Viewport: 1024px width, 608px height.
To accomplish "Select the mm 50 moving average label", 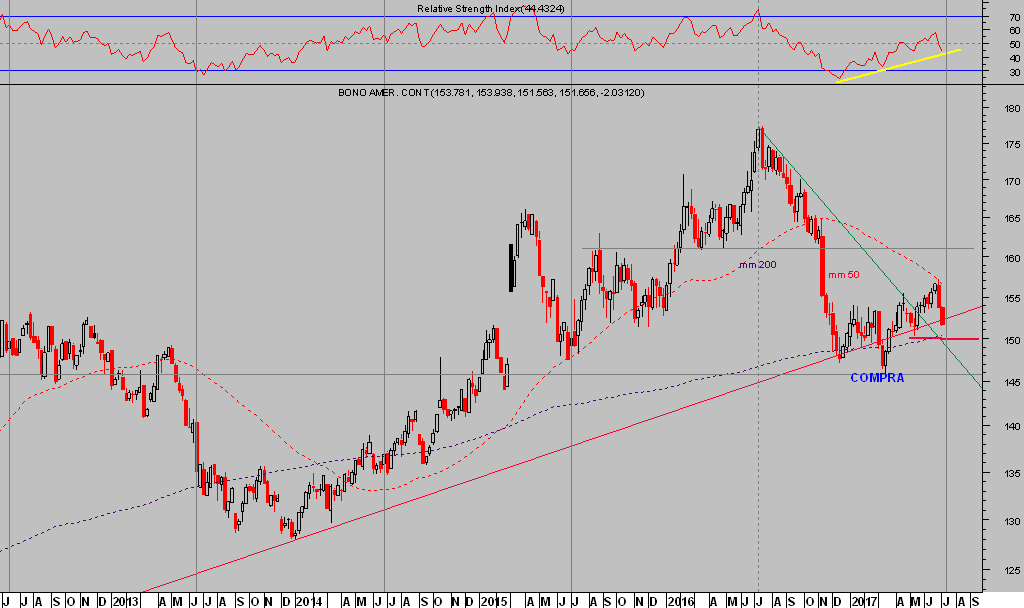I will pos(843,274).
